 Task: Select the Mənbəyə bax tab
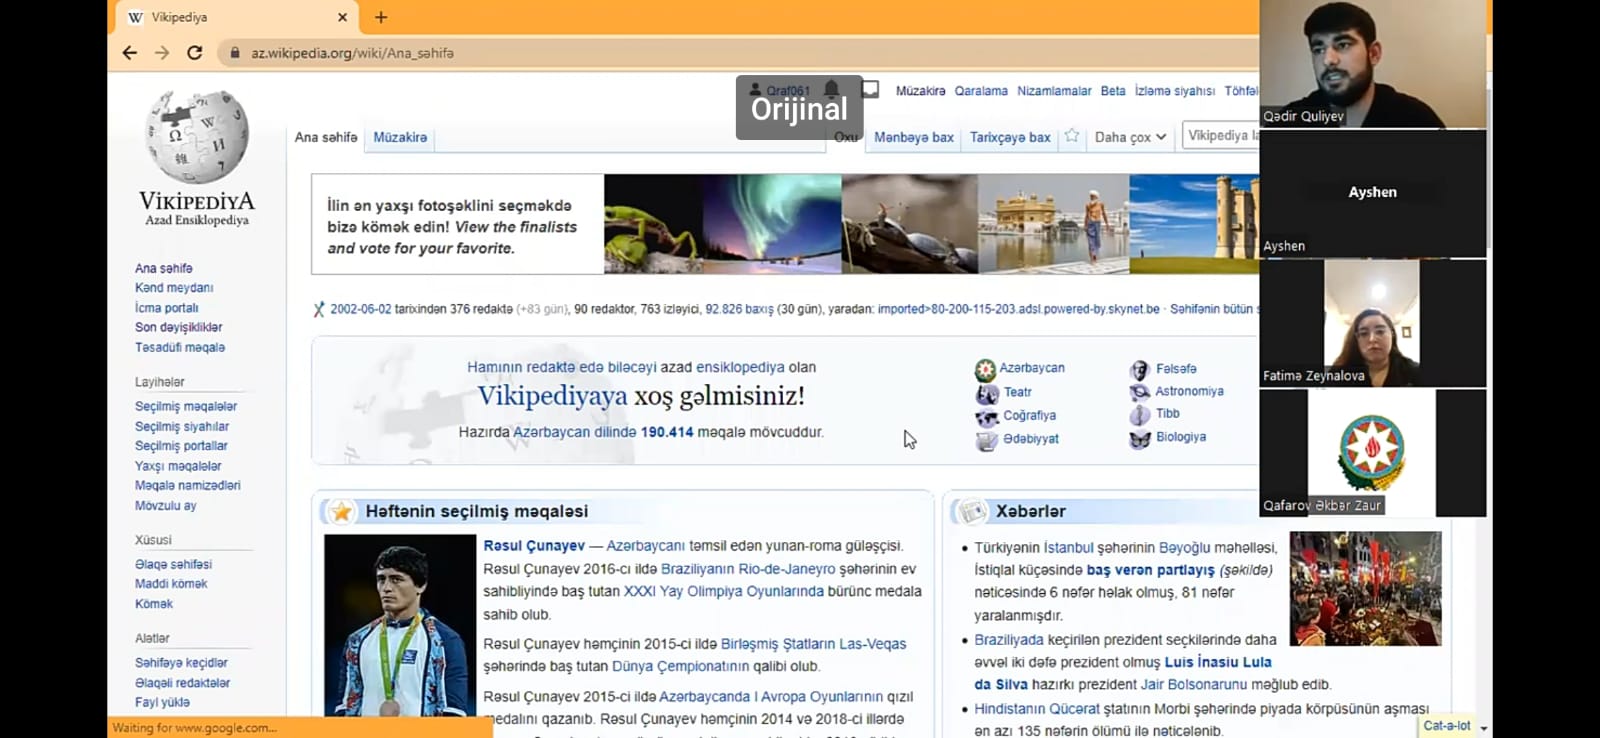pyautogui.click(x=914, y=137)
